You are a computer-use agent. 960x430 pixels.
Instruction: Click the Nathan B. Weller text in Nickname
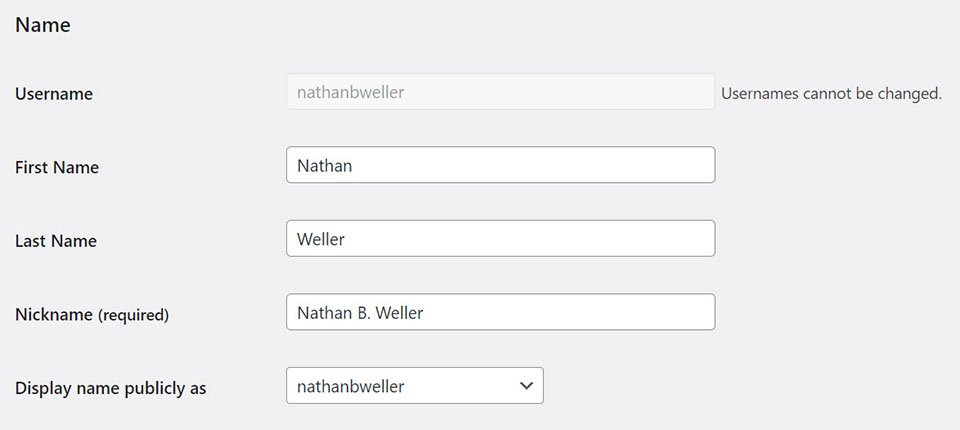[x=360, y=313]
